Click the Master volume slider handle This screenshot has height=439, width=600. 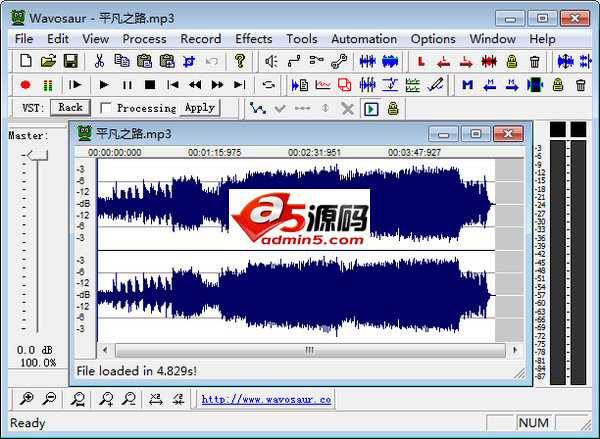pyautogui.click(x=37, y=155)
